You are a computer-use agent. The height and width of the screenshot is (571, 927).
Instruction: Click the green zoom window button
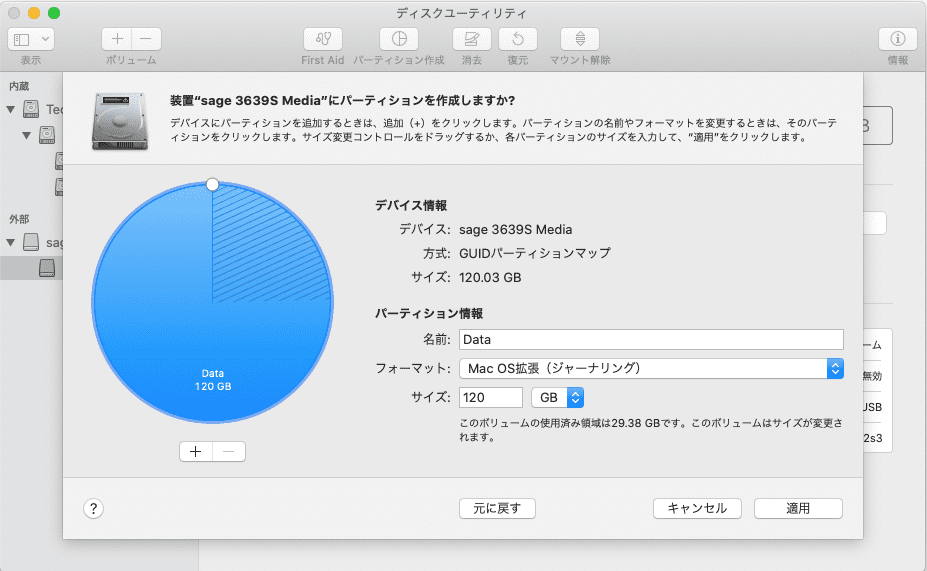coord(54,13)
